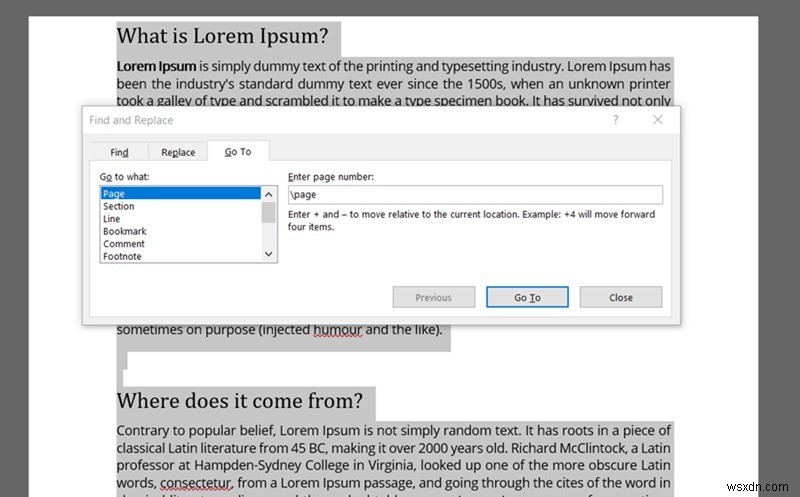Select Footnote list entry
The image size is (800, 497).
[181, 256]
